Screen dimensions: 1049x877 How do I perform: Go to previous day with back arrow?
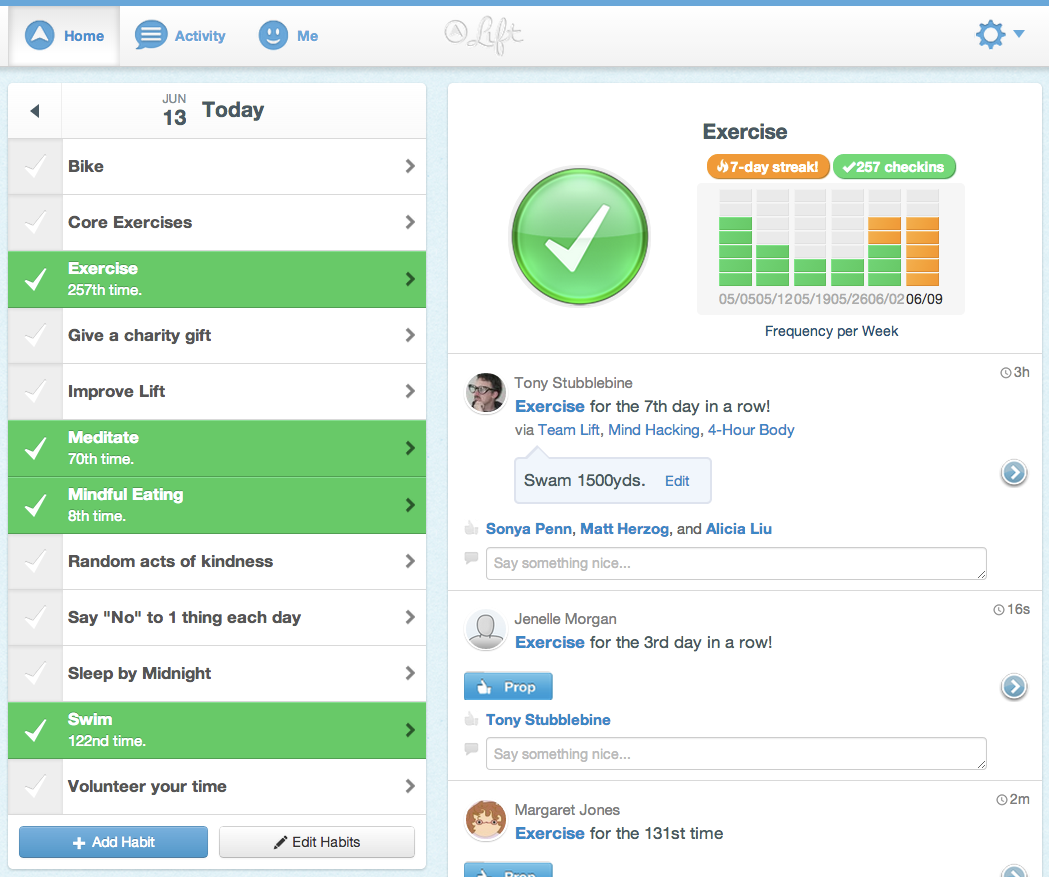click(x=35, y=110)
